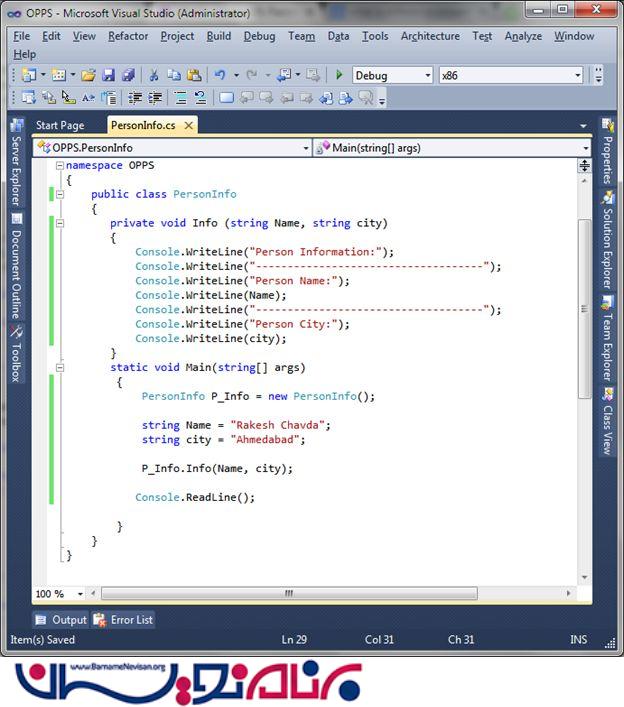Collapse the Main method outline region
Screen dimensions: 624x707
tap(60, 368)
